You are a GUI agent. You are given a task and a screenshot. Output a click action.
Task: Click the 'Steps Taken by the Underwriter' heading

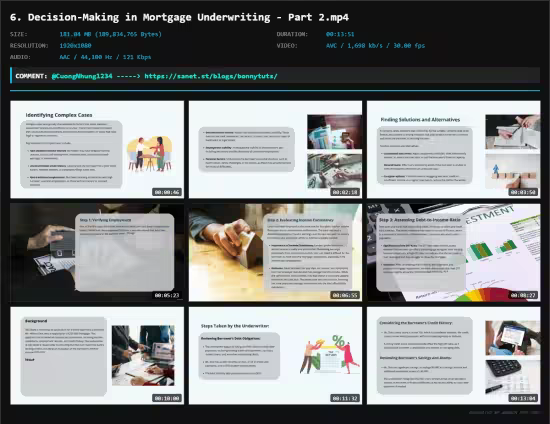(235, 326)
